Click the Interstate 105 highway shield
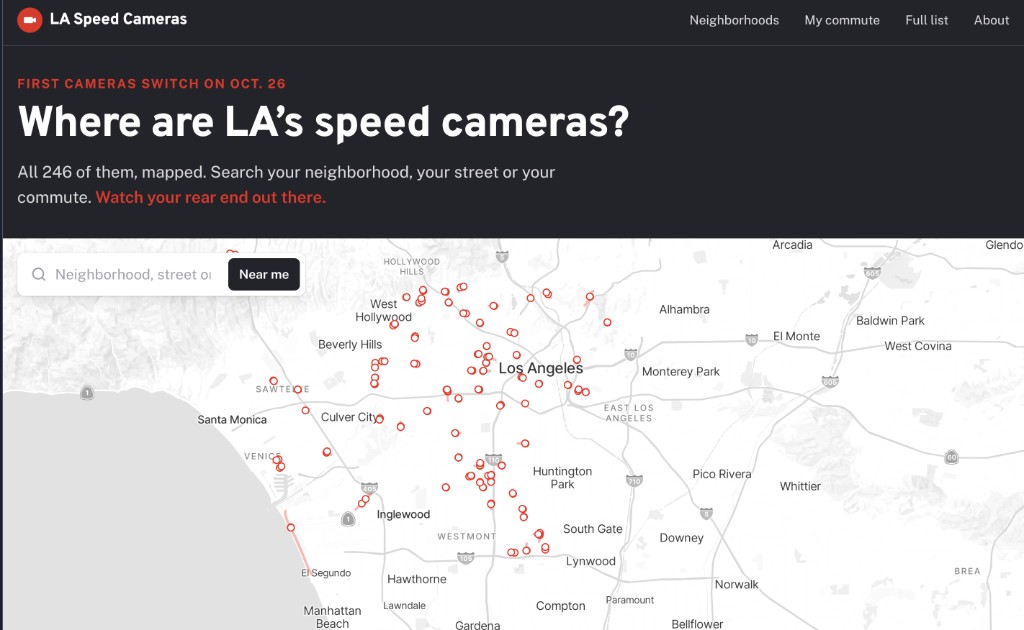The height and width of the screenshot is (630, 1024). (466, 558)
